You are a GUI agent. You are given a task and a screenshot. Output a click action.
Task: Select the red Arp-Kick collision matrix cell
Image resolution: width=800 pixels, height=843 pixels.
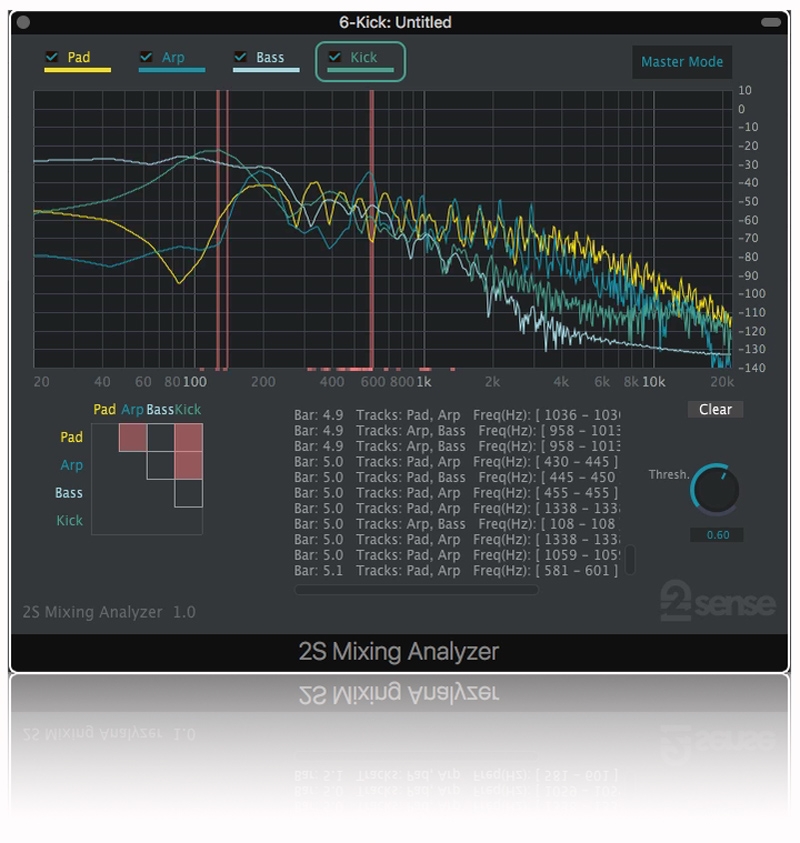189,466
